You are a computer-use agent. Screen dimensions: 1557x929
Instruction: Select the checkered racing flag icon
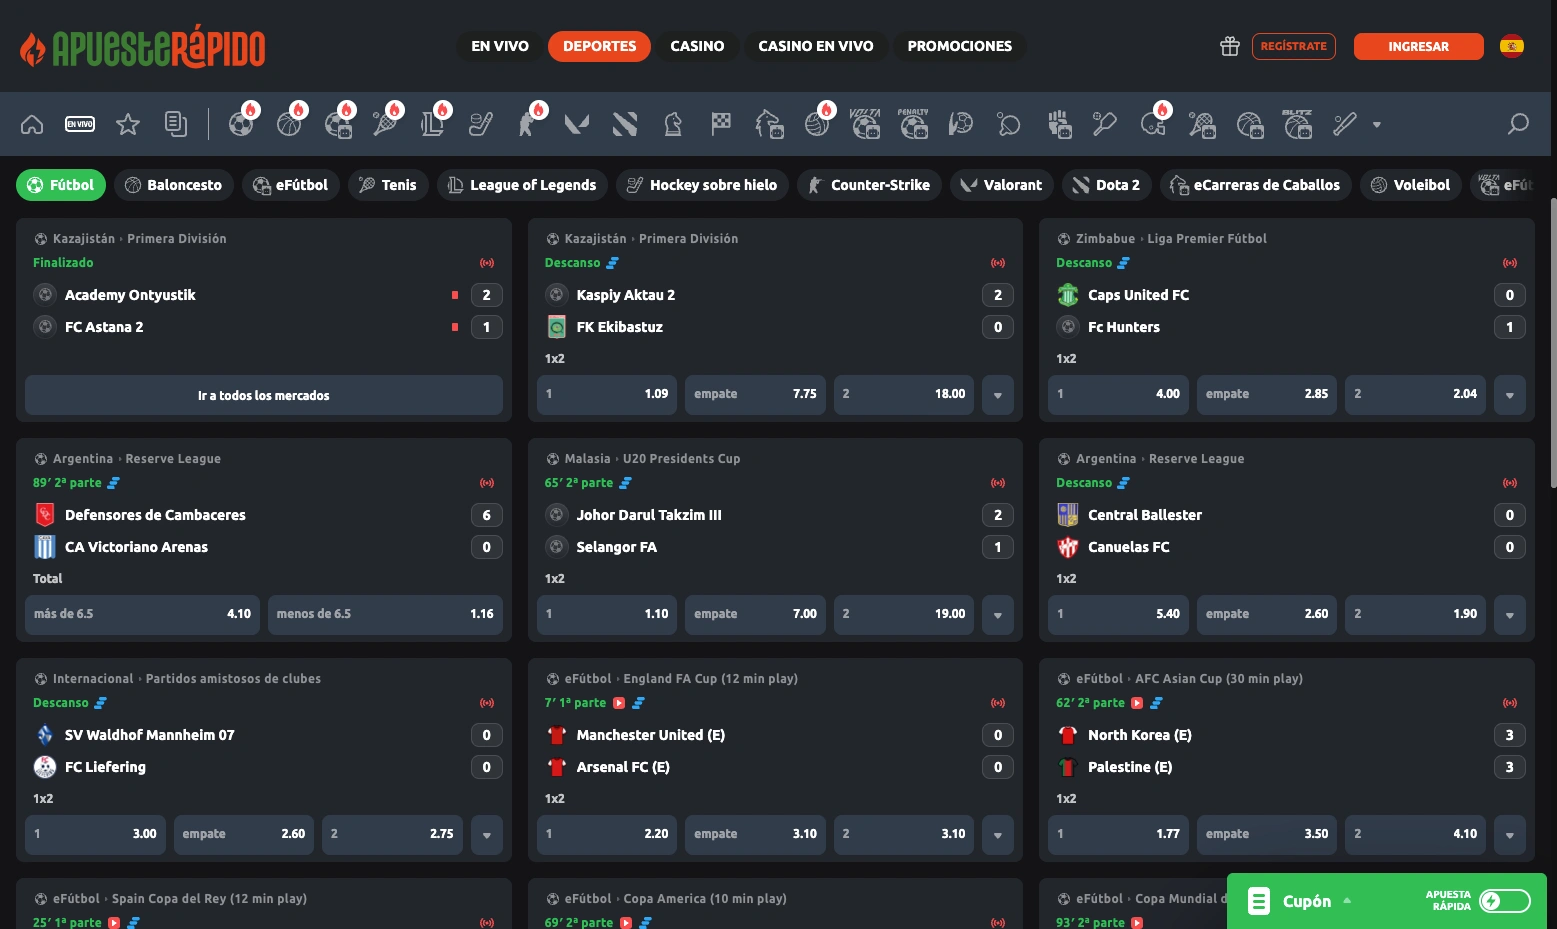[x=721, y=124]
